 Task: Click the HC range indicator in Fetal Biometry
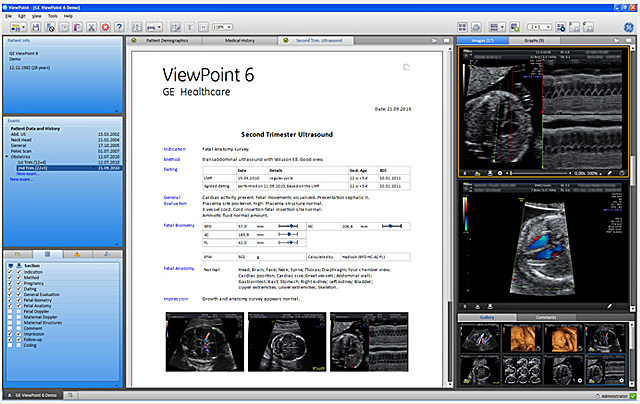(392, 226)
